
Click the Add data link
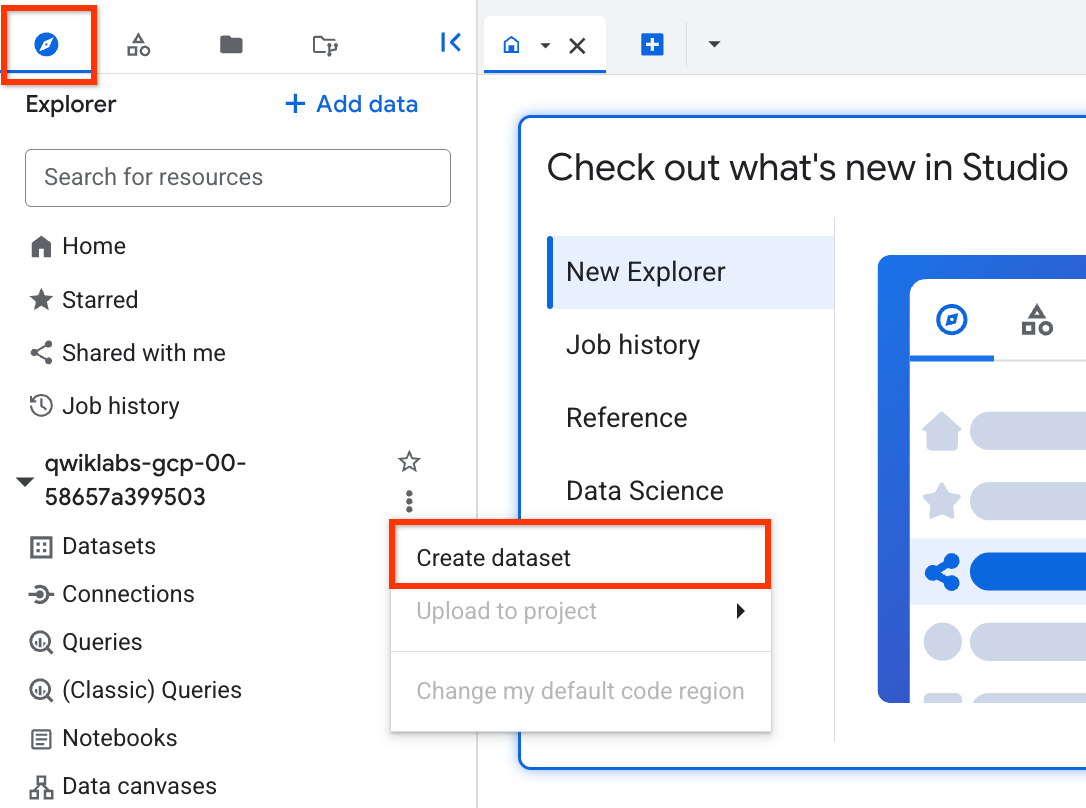coord(350,104)
